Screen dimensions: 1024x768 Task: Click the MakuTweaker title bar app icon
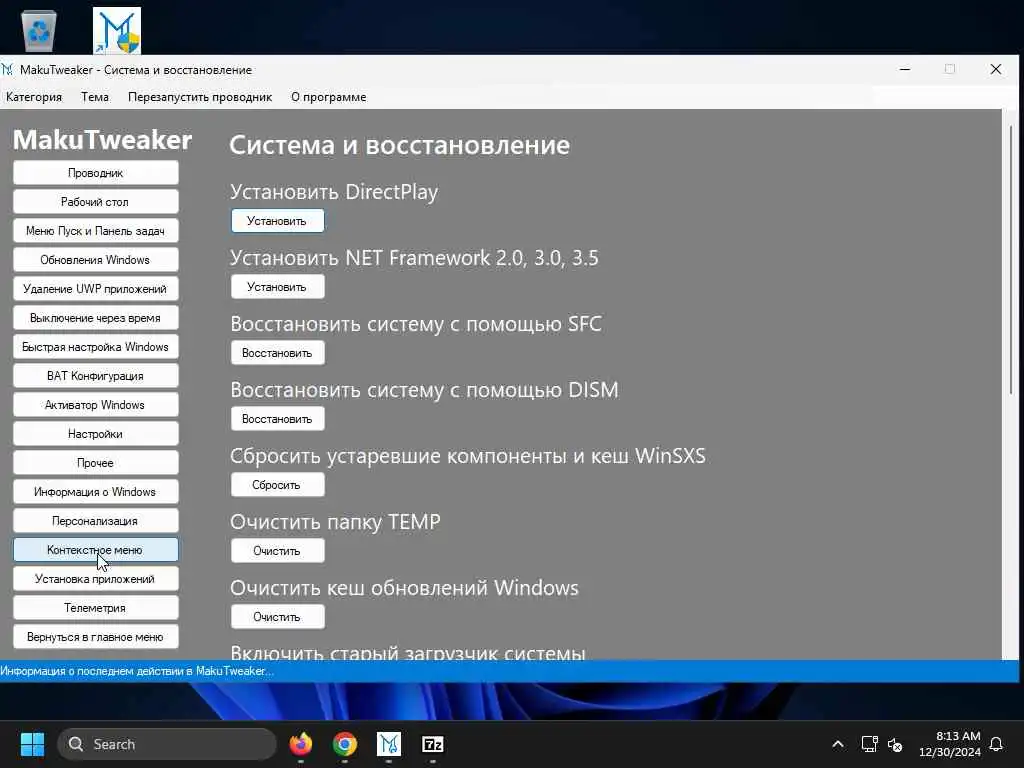point(7,69)
